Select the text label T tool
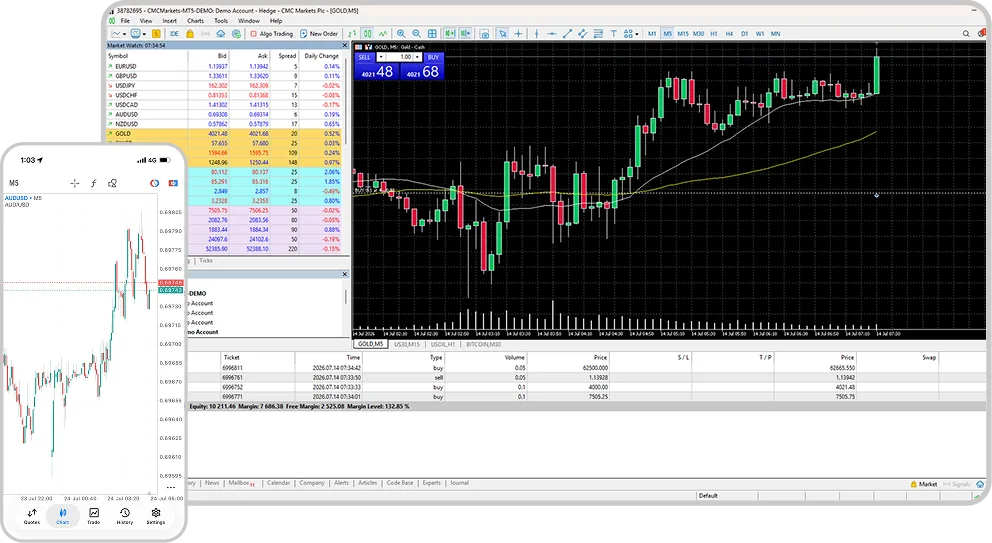 pyautogui.click(x=614, y=34)
